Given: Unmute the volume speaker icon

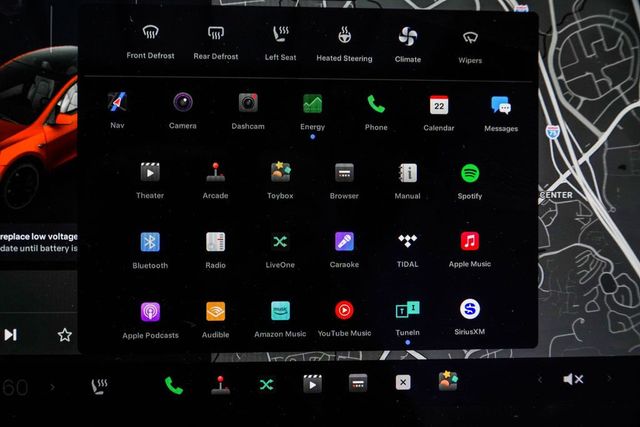Looking at the screenshot, I should pos(573,379).
